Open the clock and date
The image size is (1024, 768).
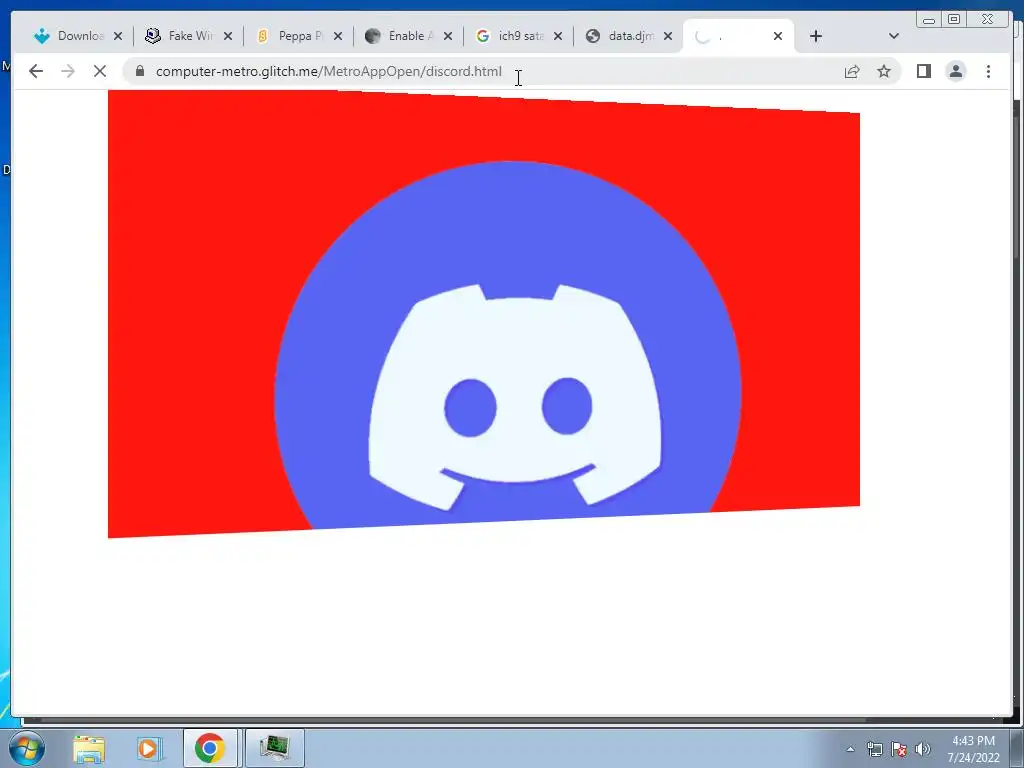click(974, 749)
